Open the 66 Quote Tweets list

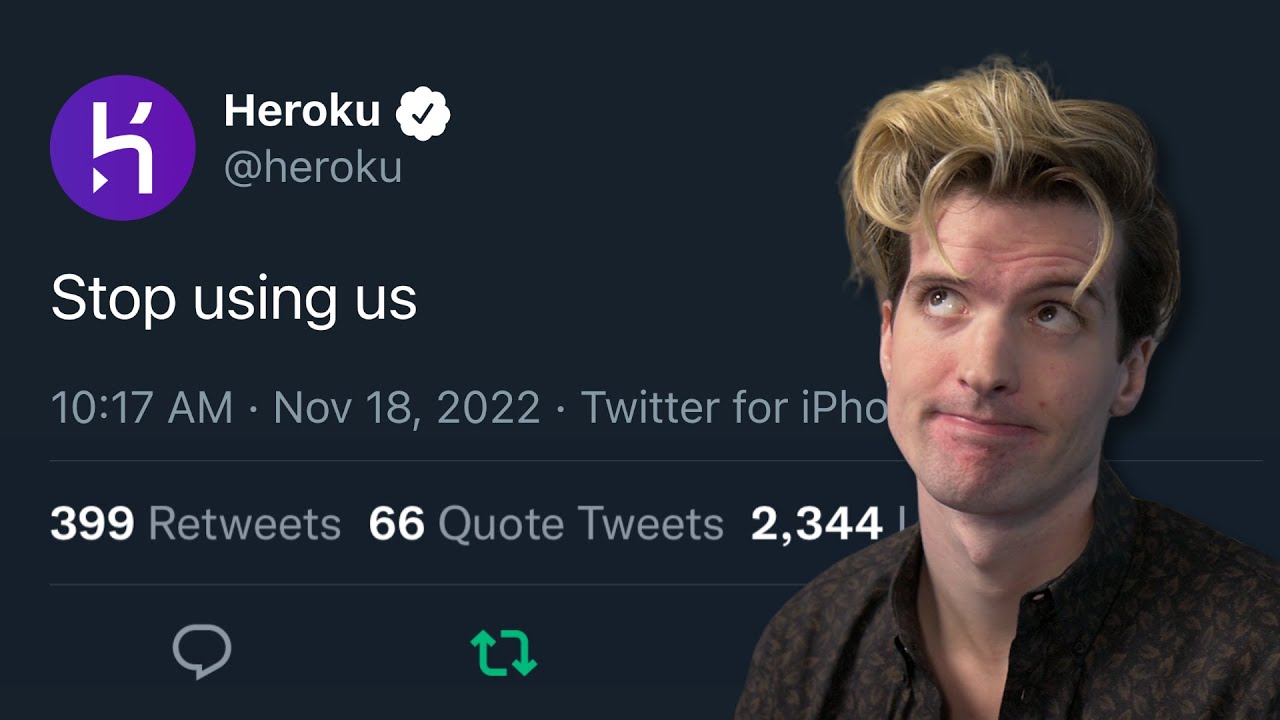(x=546, y=524)
